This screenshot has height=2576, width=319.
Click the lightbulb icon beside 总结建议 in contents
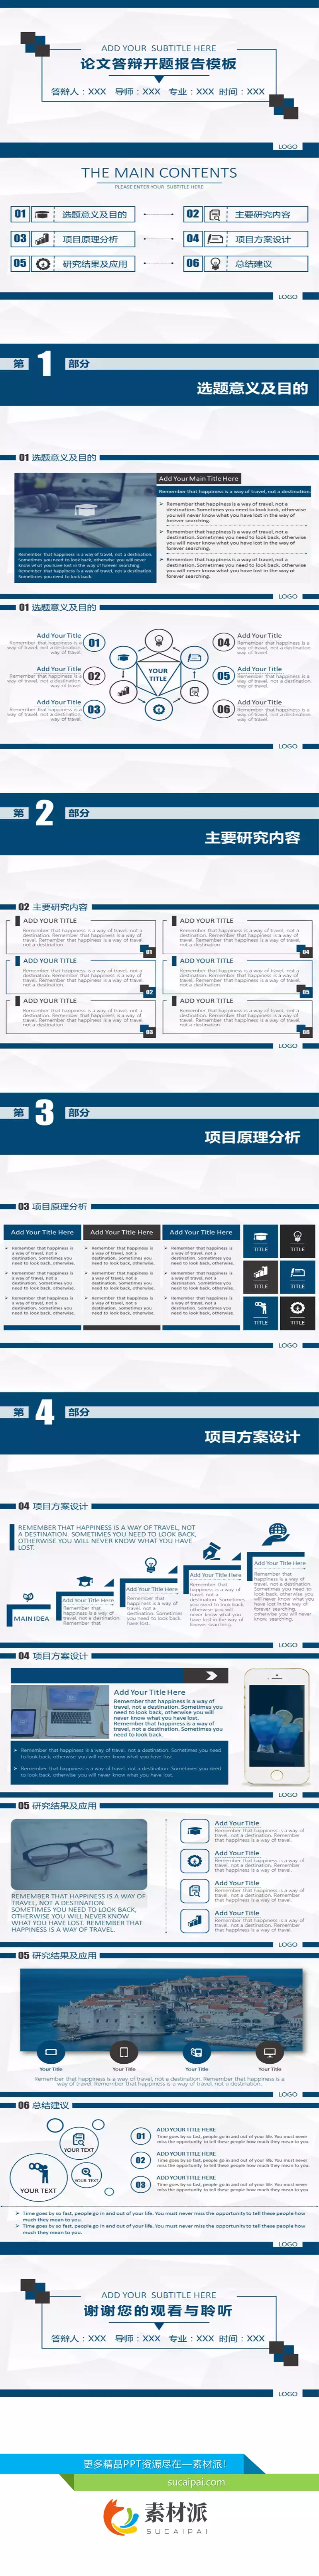point(215,264)
